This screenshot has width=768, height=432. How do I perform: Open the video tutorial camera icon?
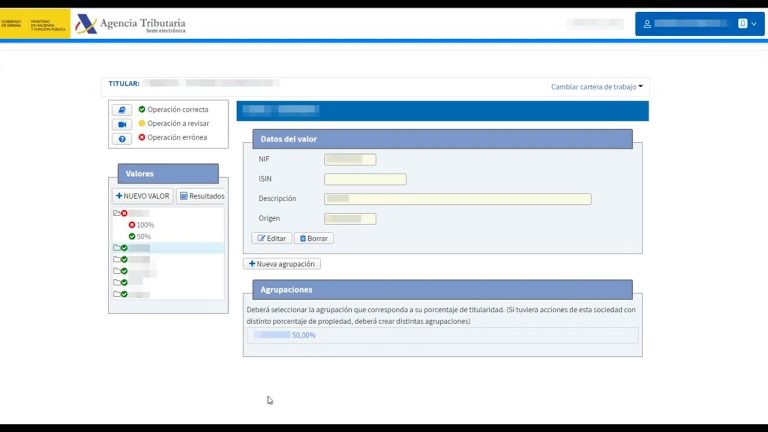(122, 124)
